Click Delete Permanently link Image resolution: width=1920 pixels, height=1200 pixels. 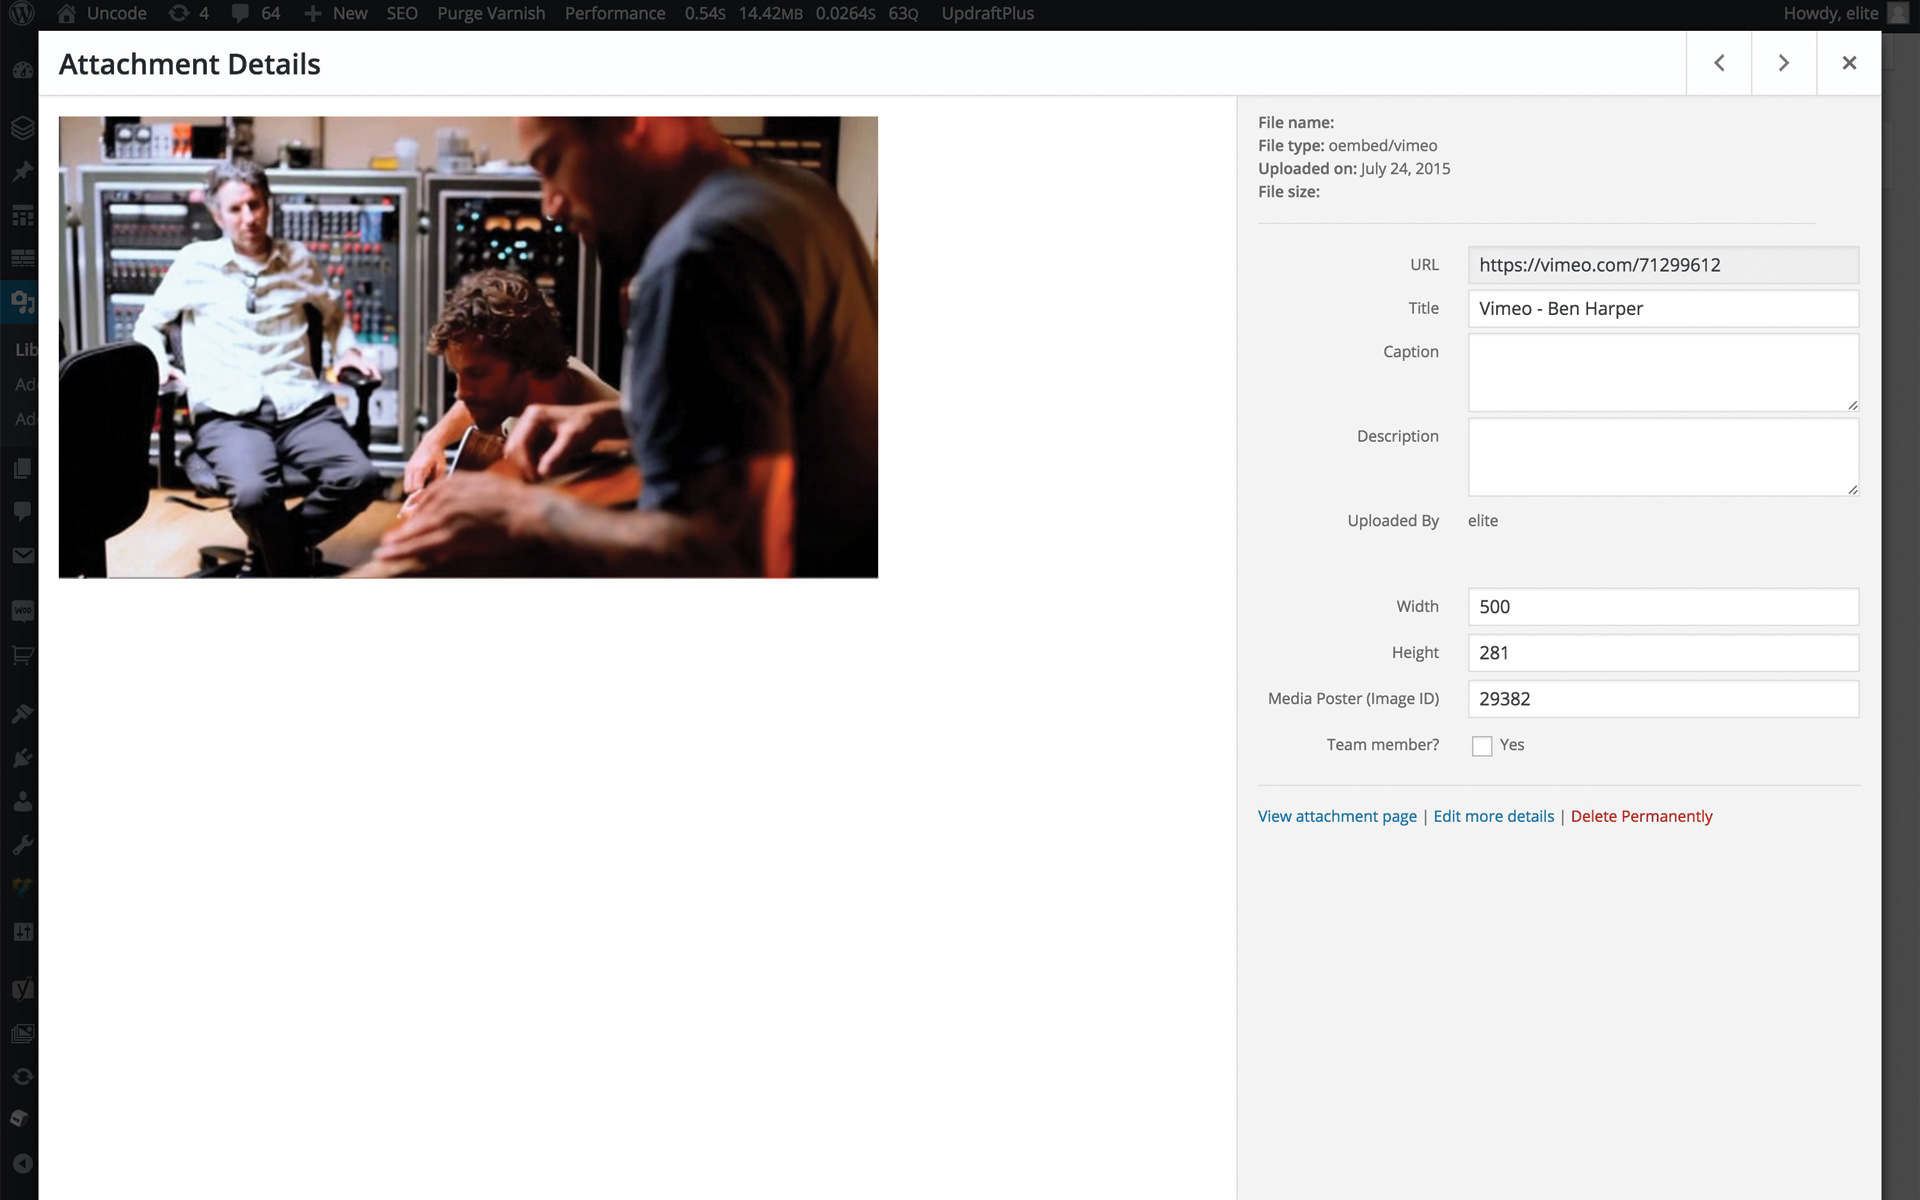pyautogui.click(x=1641, y=814)
